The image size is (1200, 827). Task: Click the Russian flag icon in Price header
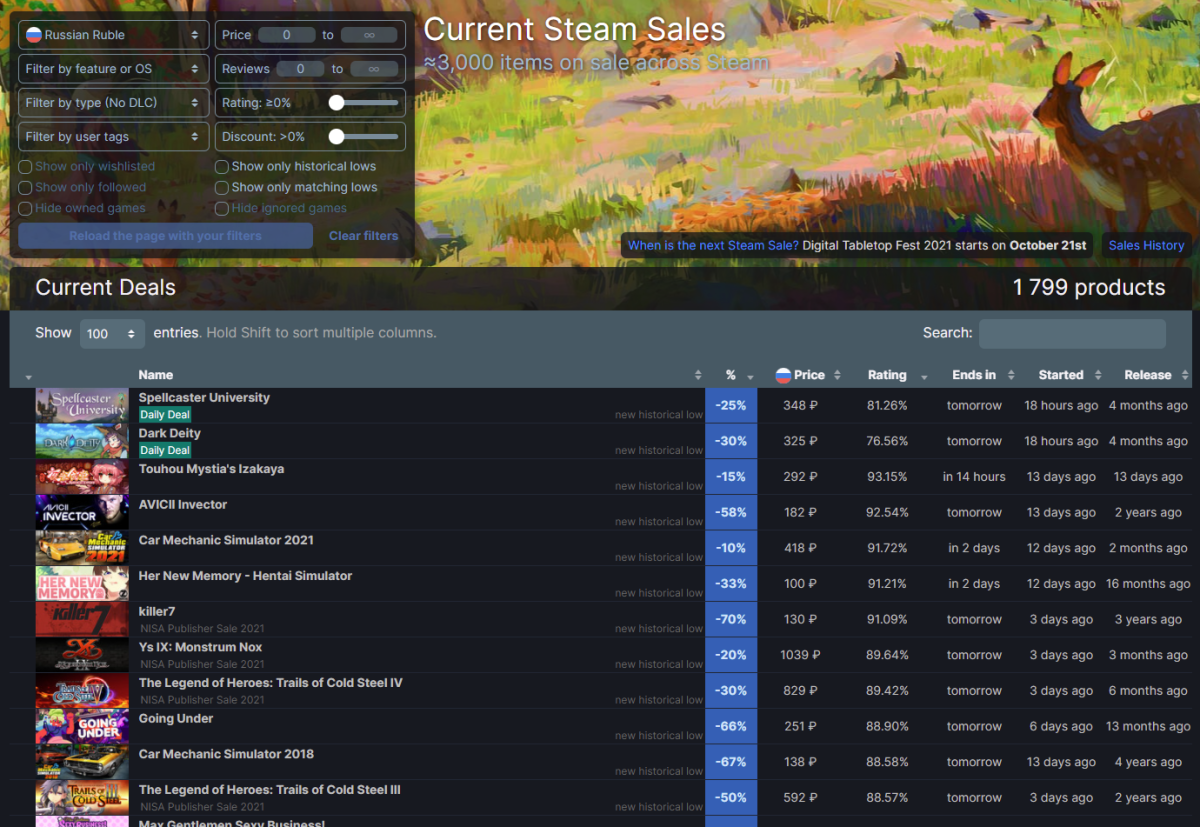pyautogui.click(x=783, y=376)
